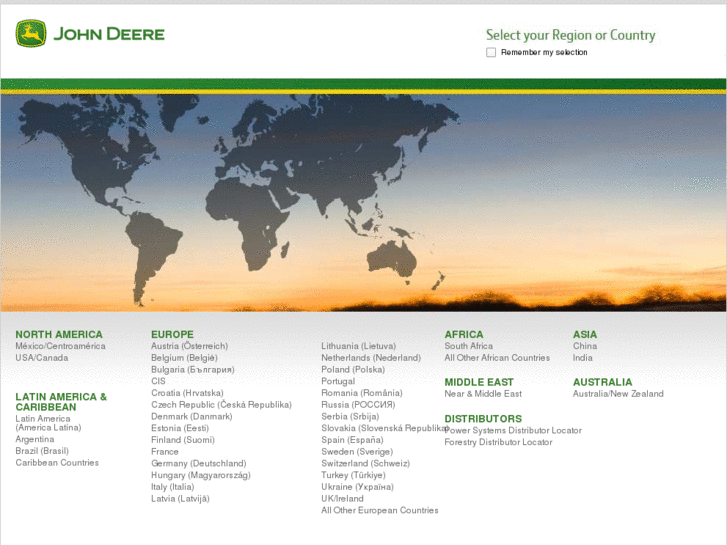Open Latin America (America Latina) link
727x545 pixels.
[x=48, y=423]
